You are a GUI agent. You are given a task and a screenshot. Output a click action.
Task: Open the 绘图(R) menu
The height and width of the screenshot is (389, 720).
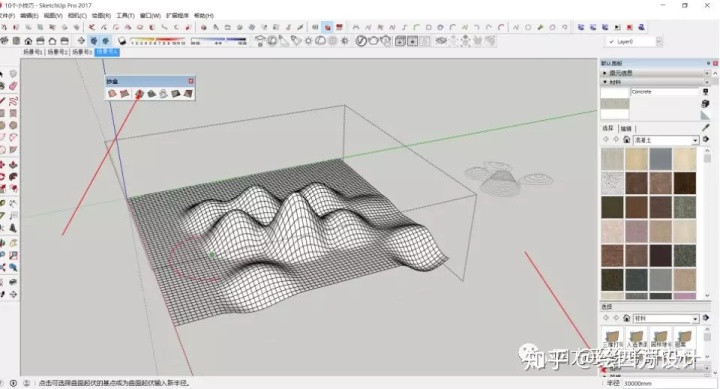(101, 16)
